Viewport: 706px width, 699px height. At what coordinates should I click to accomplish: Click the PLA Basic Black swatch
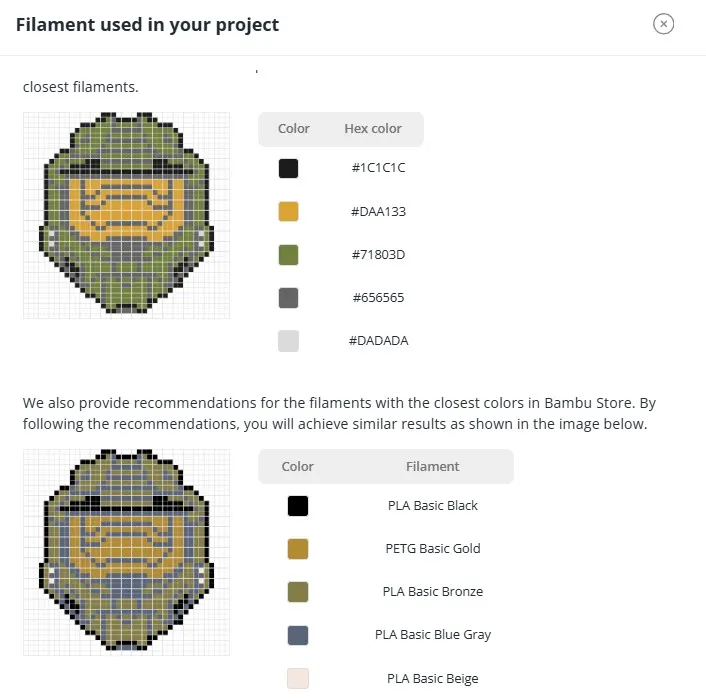[298, 506]
